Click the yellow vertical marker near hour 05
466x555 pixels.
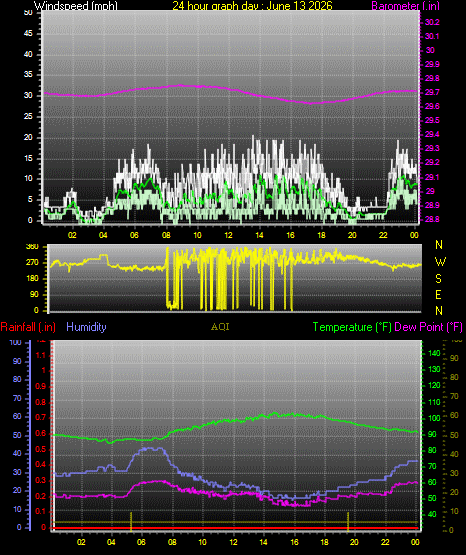click(131, 522)
